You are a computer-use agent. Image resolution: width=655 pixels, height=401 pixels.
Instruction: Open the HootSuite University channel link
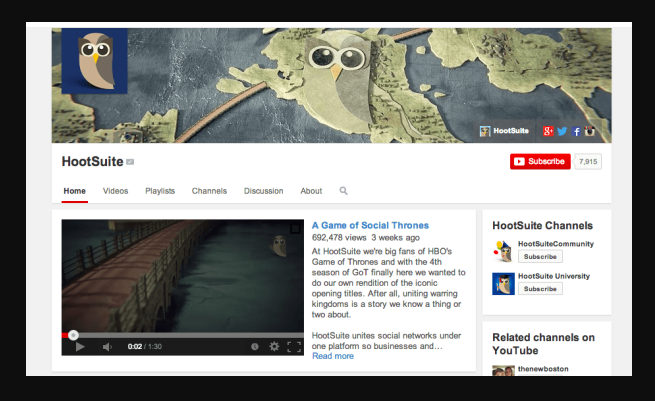(x=554, y=276)
